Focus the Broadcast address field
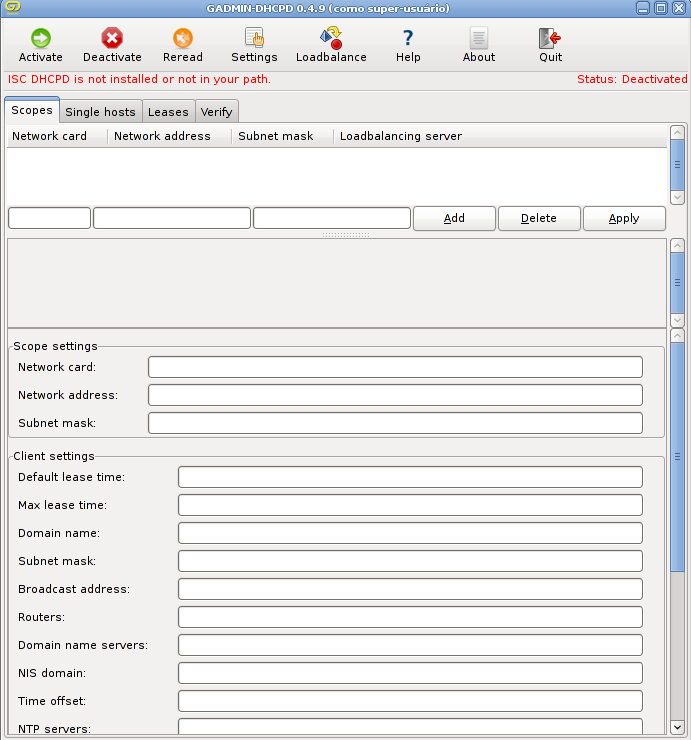Screen dimensions: 691x740 (410, 589)
